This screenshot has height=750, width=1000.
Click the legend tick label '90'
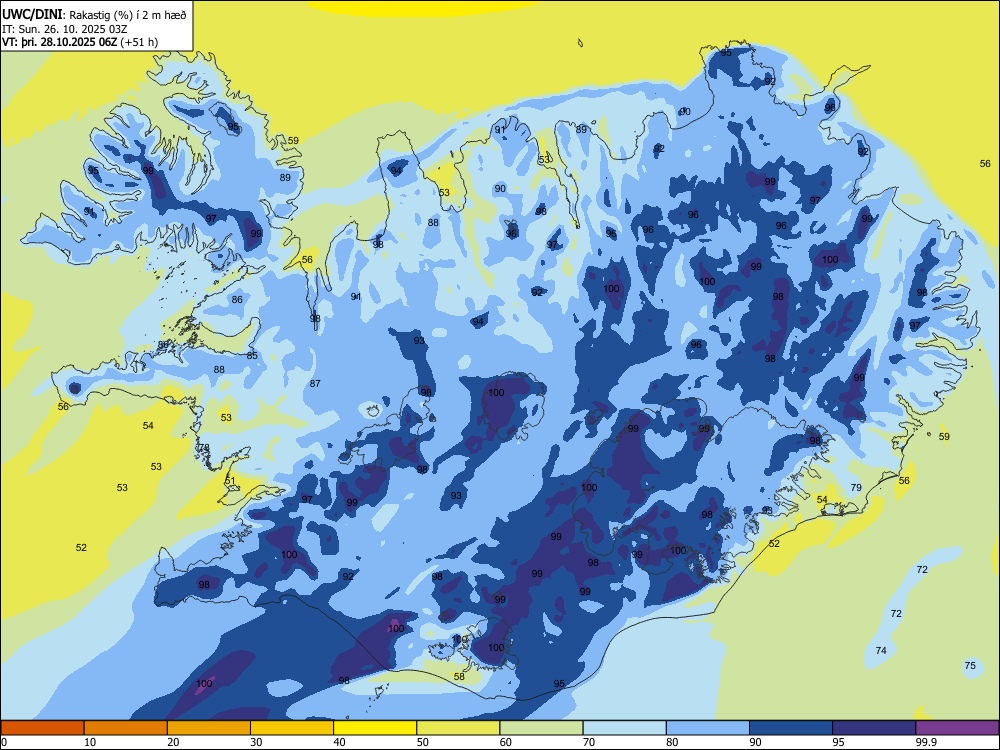click(756, 742)
